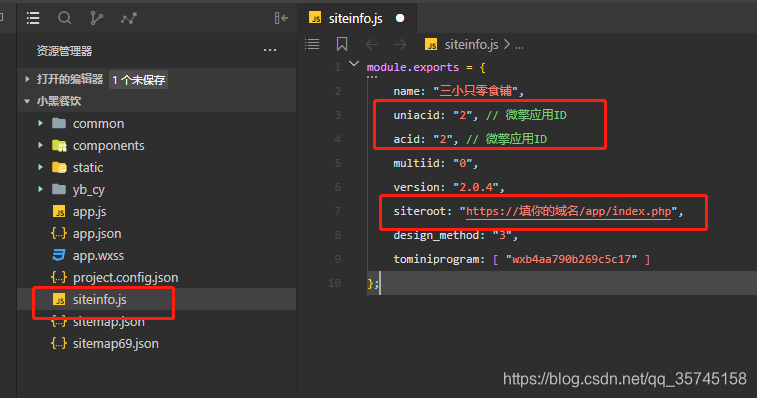Click line number 5 in the gutter
Viewport: 757px width, 398px height.
tap(337, 163)
